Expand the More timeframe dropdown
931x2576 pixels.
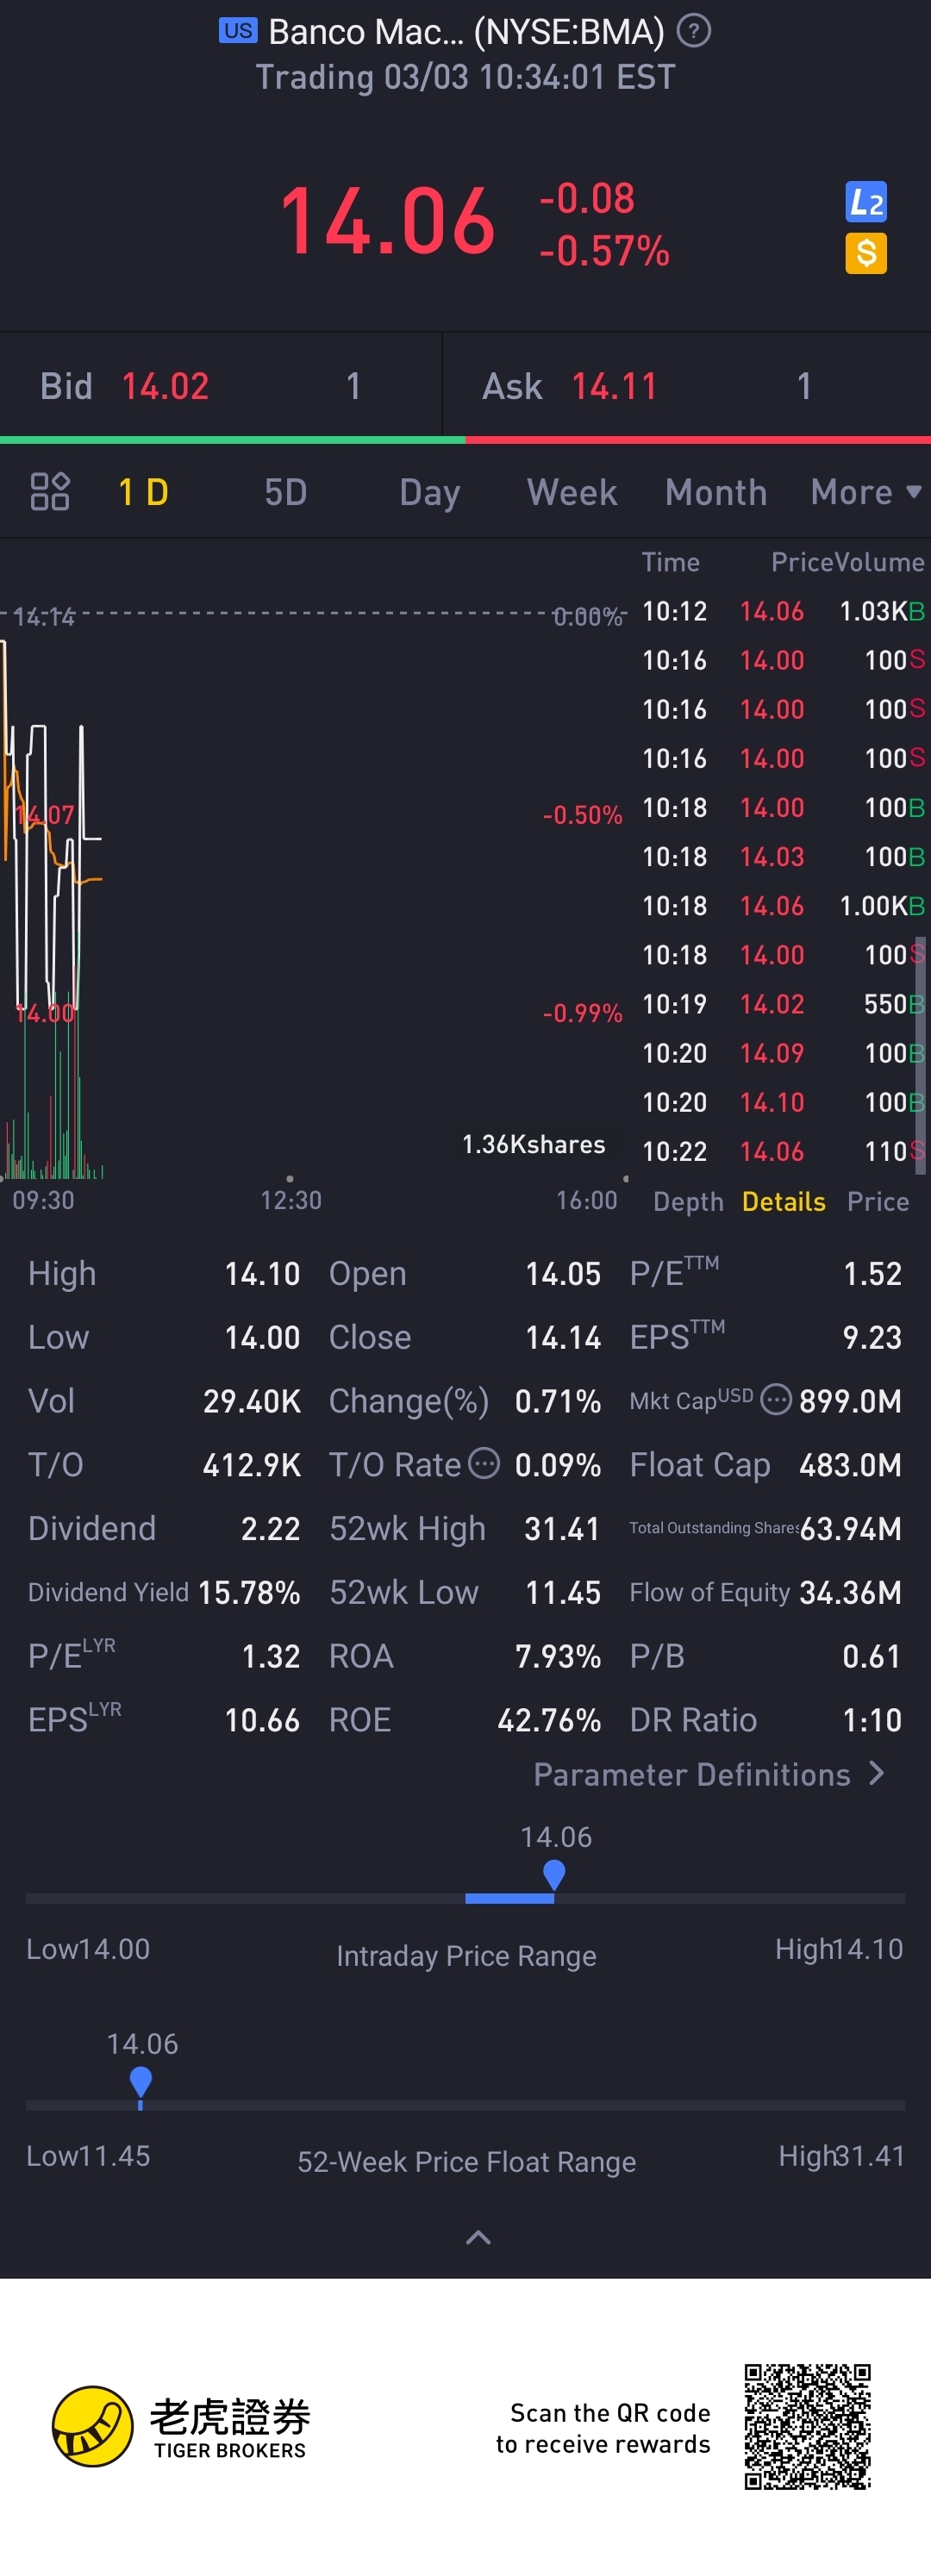pos(866,492)
